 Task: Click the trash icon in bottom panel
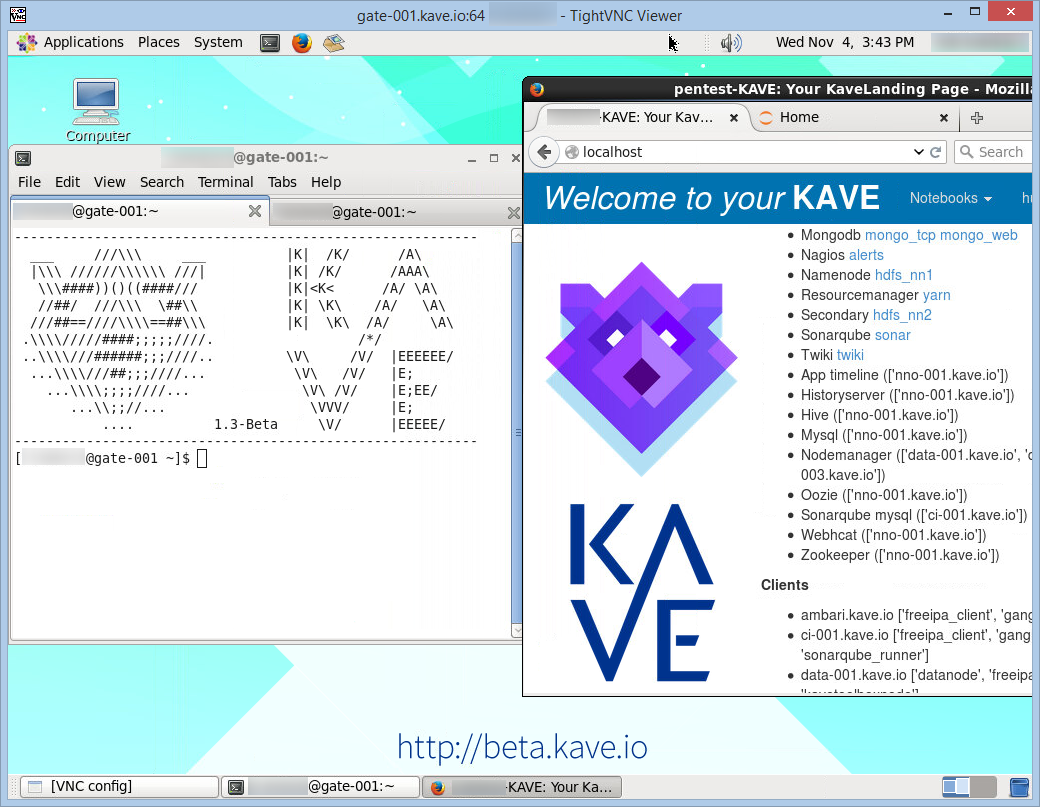(1018, 787)
